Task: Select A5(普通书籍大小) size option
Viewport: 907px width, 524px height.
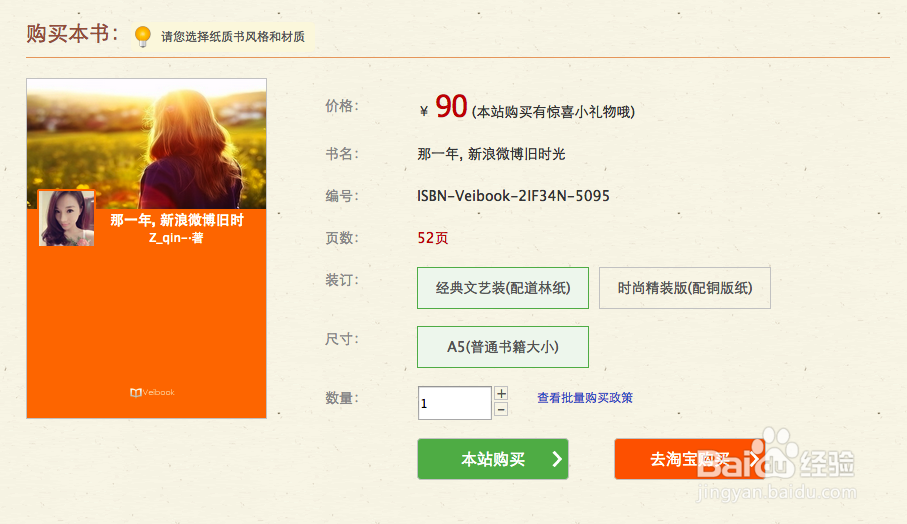Action: pos(503,347)
